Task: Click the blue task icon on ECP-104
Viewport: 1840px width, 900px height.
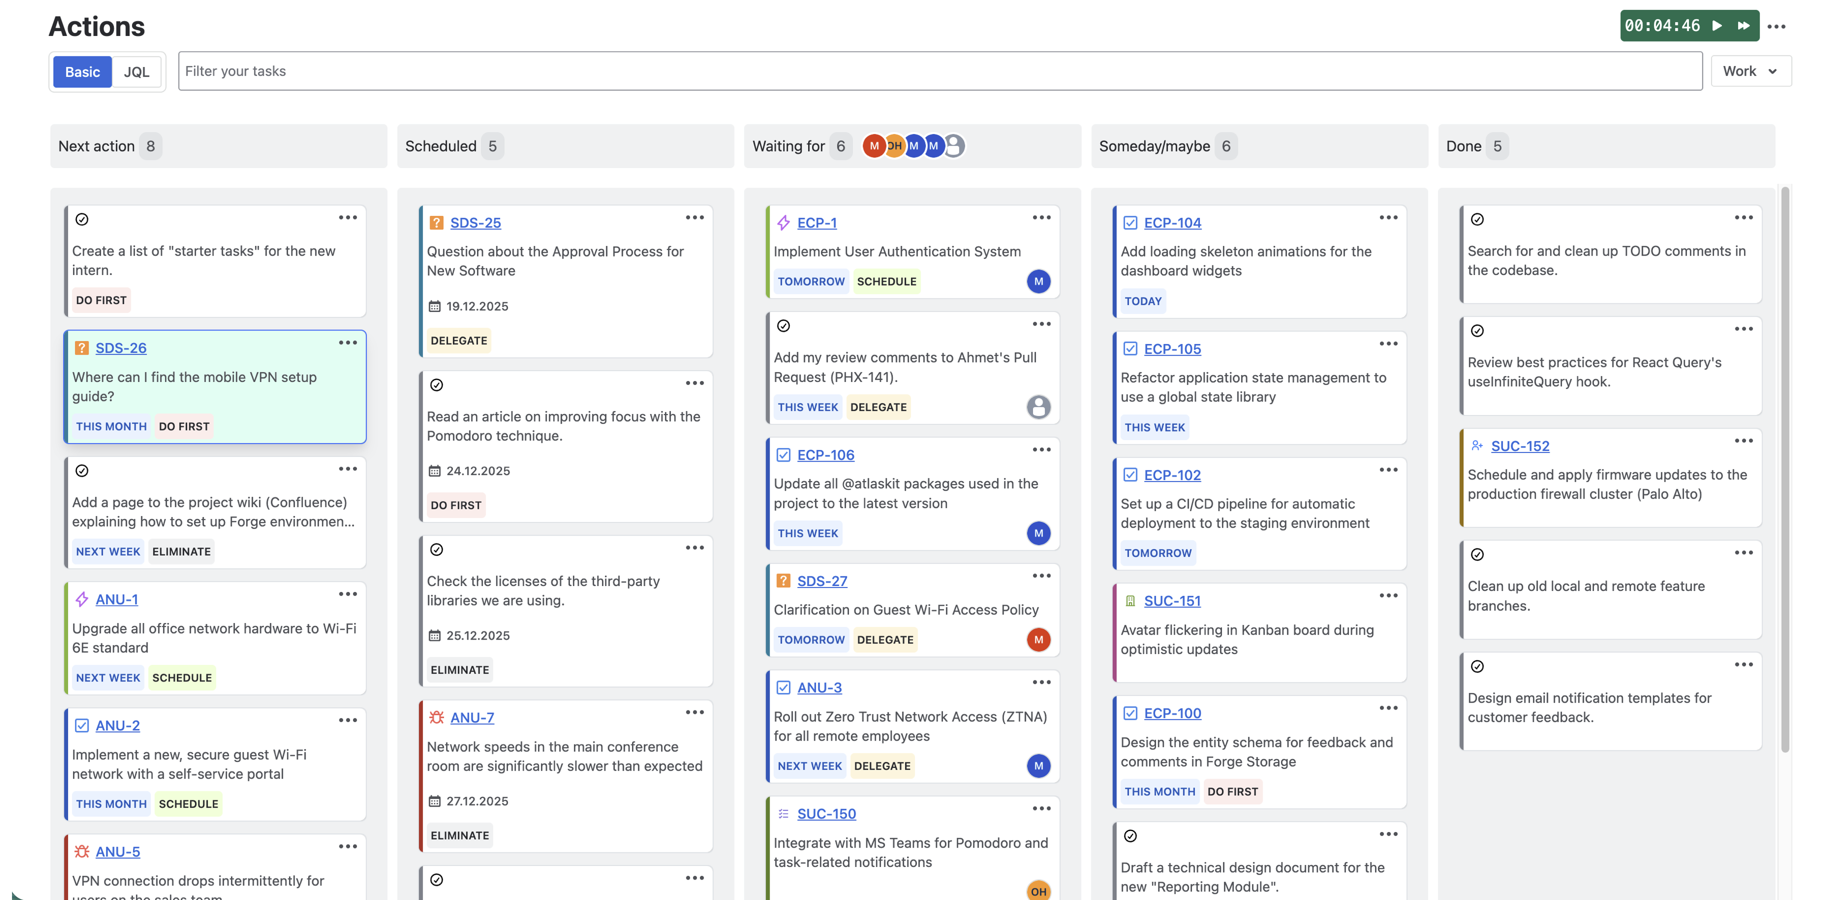Action: pyautogui.click(x=1130, y=222)
